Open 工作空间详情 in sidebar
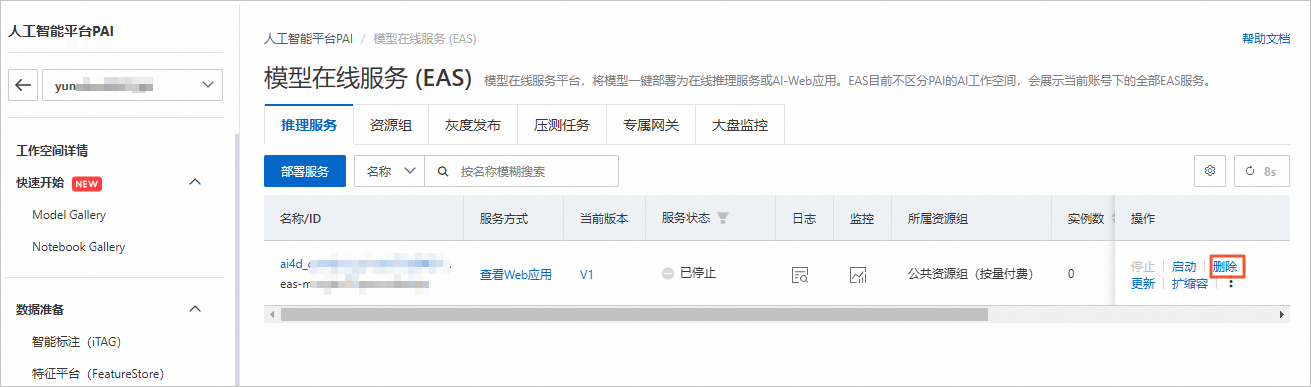 point(52,151)
